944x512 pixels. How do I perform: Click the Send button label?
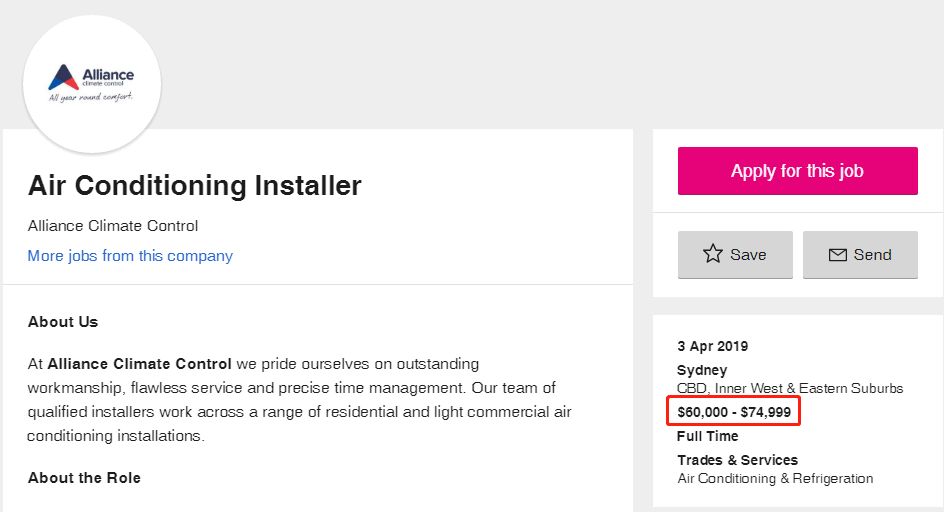pyautogui.click(x=872, y=255)
